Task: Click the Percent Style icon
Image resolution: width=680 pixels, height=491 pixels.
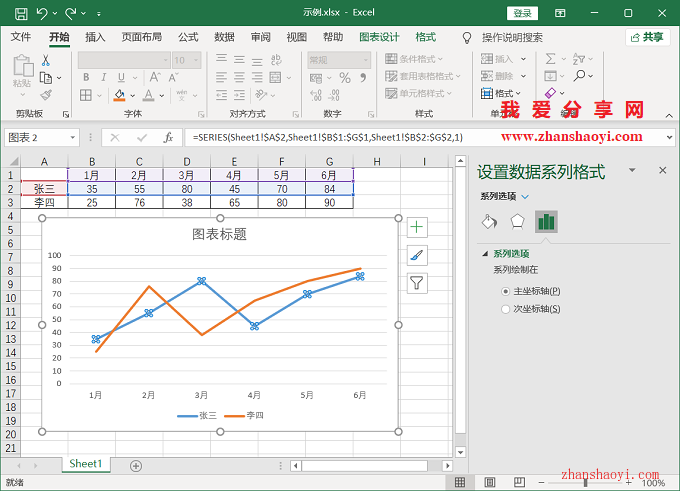Action: pyautogui.click(x=345, y=78)
